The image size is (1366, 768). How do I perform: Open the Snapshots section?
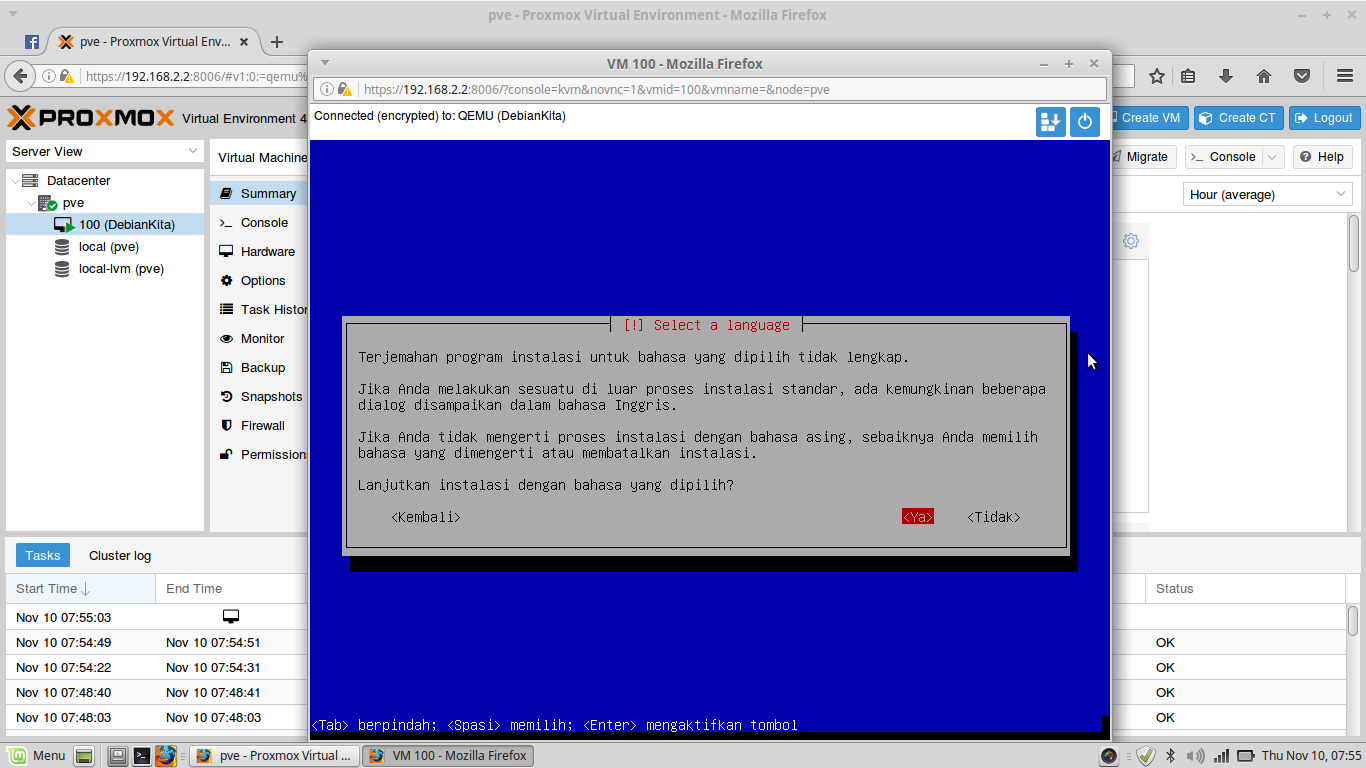pyautogui.click(x=259, y=397)
